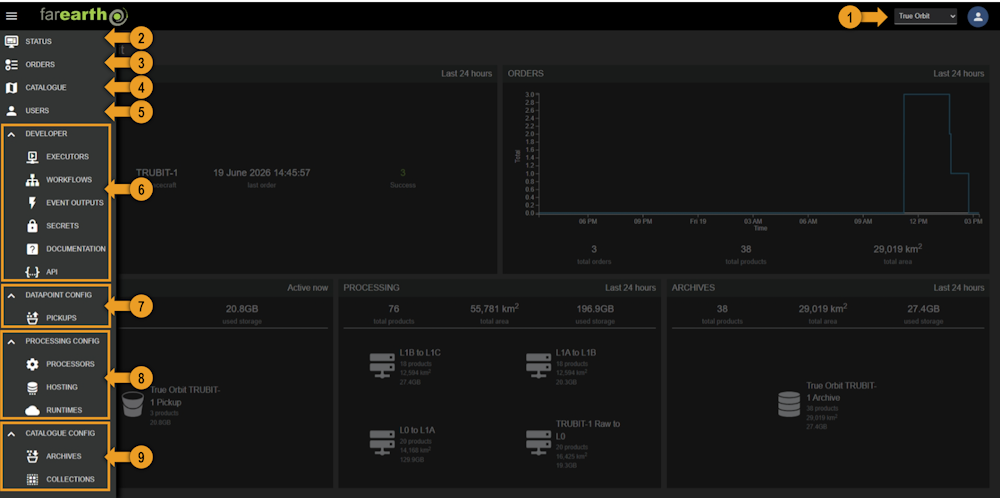
Task: Click the L1B to L1C server icon
Action: point(382,365)
